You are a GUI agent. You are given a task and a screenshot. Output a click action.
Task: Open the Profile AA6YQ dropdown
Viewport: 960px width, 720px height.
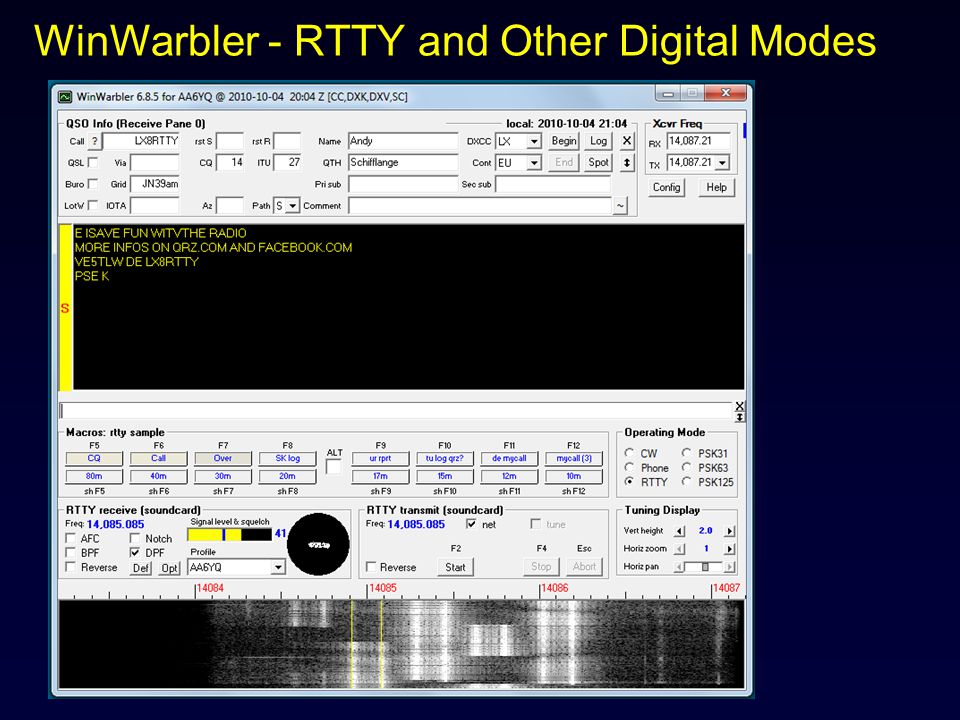tap(278, 568)
